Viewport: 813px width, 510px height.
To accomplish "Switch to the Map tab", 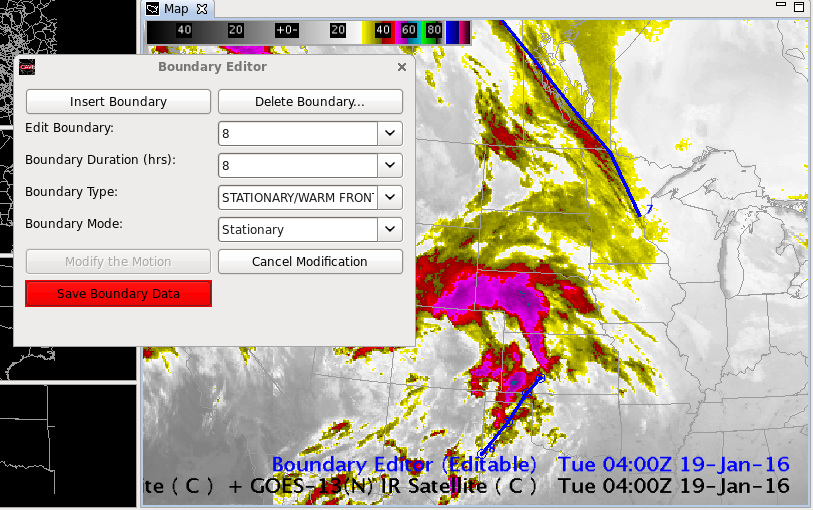I will click(176, 9).
